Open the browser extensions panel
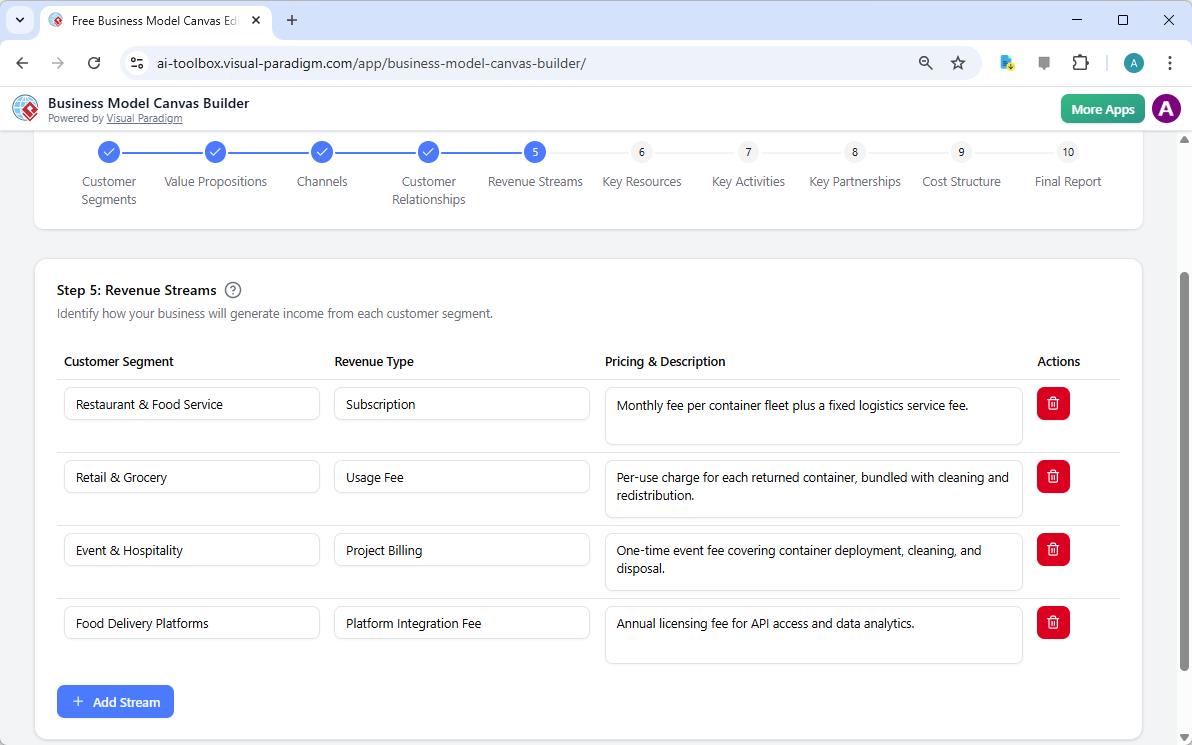1192x745 pixels. (x=1080, y=62)
